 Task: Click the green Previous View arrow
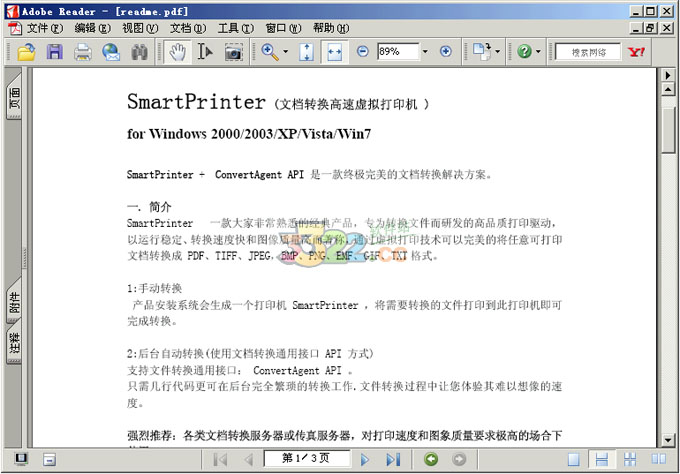click(x=431, y=459)
